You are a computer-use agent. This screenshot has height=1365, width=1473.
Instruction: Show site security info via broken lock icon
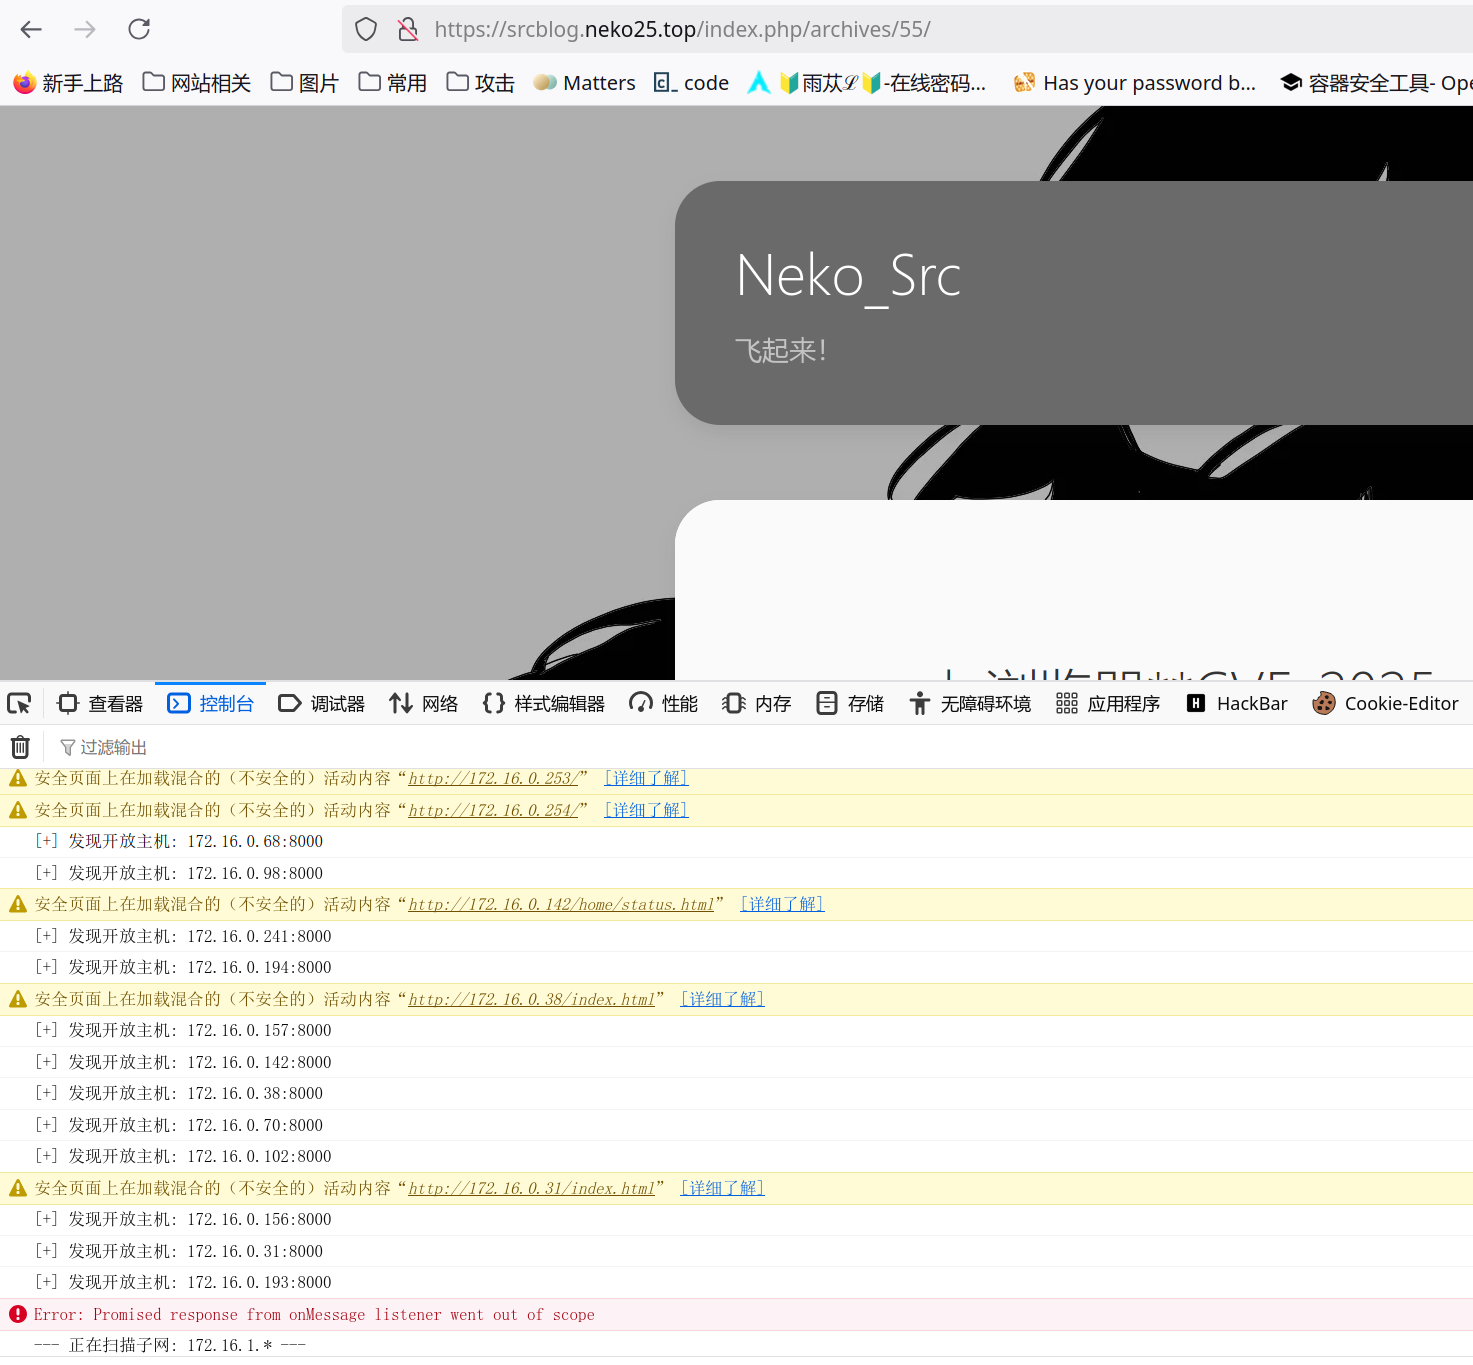click(408, 29)
